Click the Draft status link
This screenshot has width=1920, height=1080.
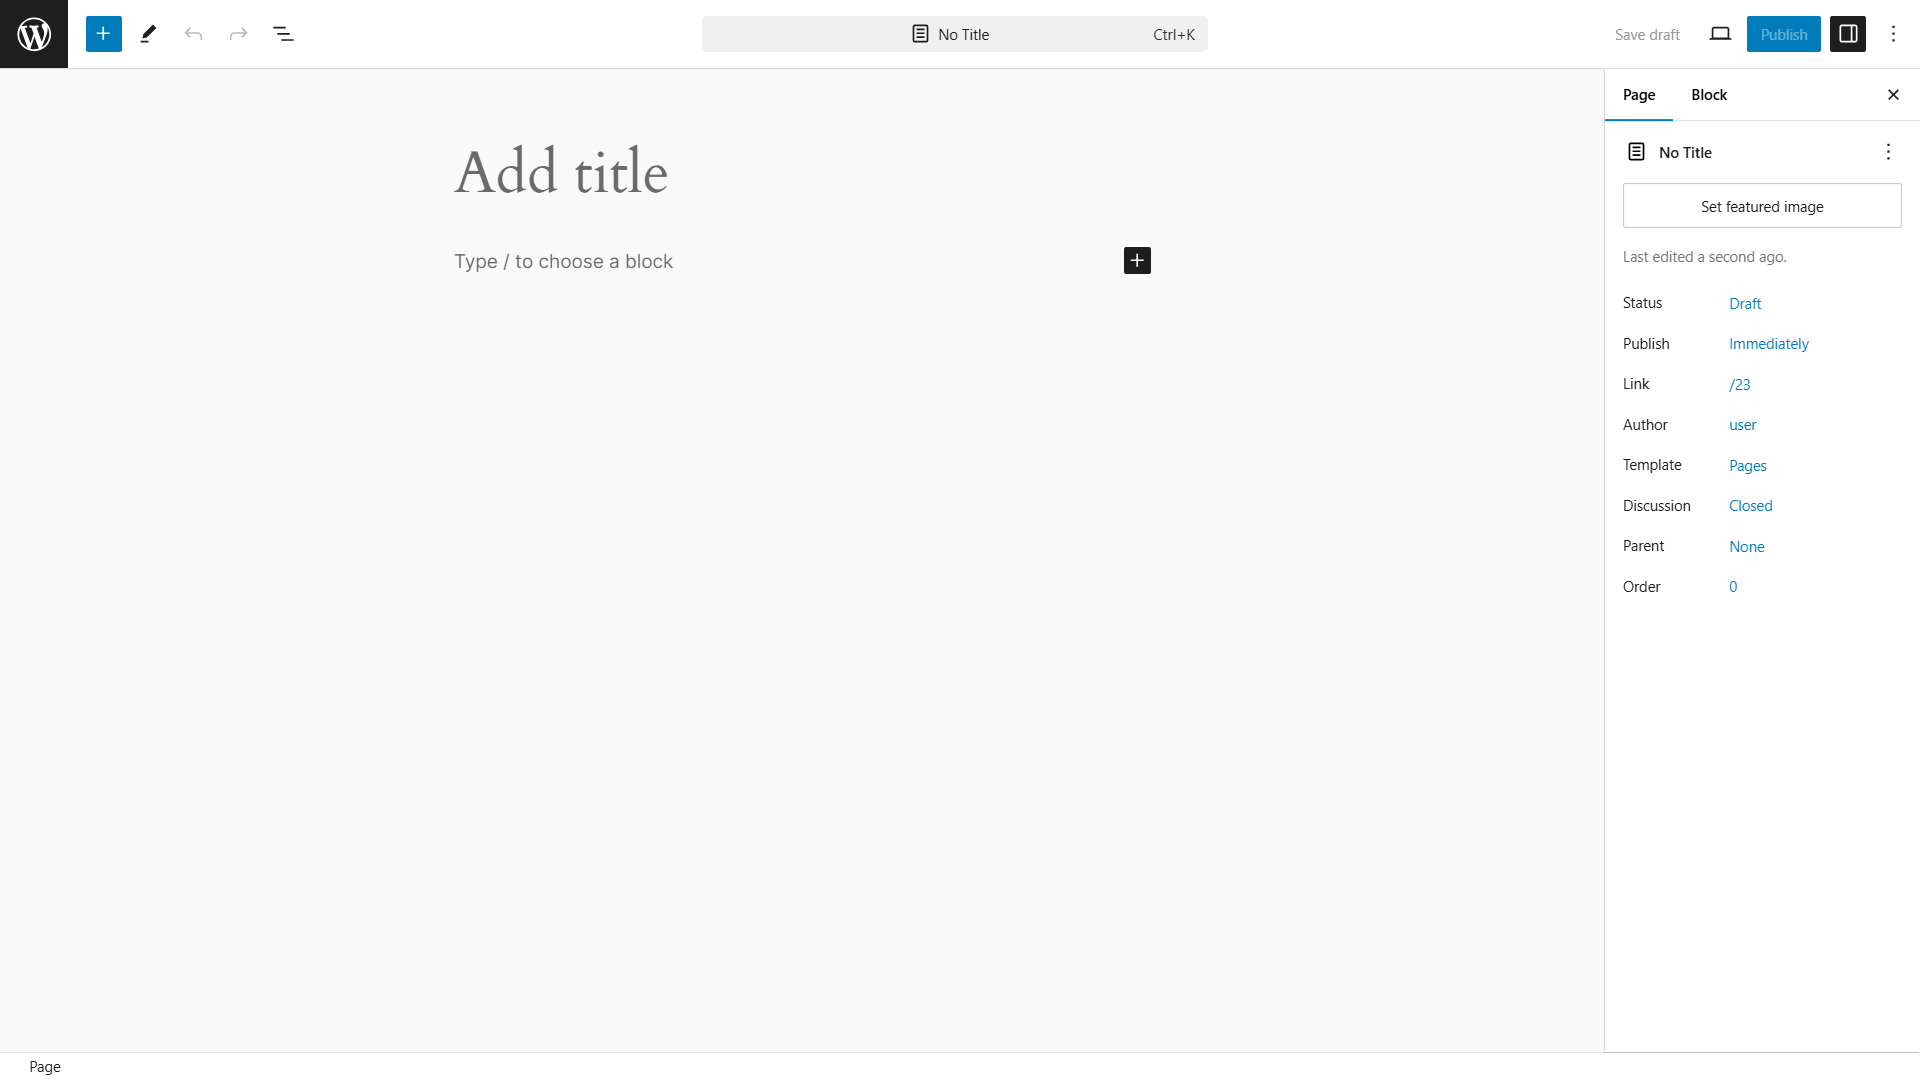[1745, 302]
